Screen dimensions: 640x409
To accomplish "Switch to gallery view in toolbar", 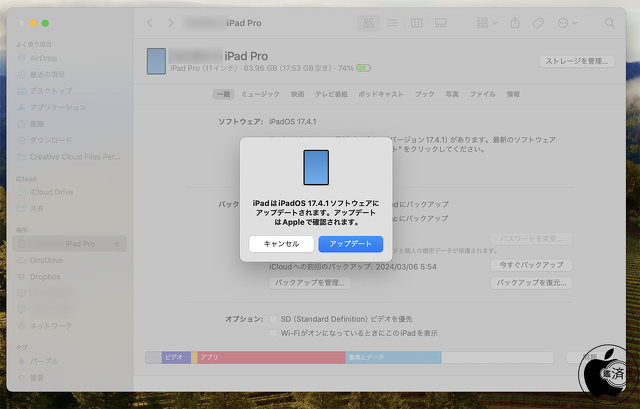I will pos(439,22).
